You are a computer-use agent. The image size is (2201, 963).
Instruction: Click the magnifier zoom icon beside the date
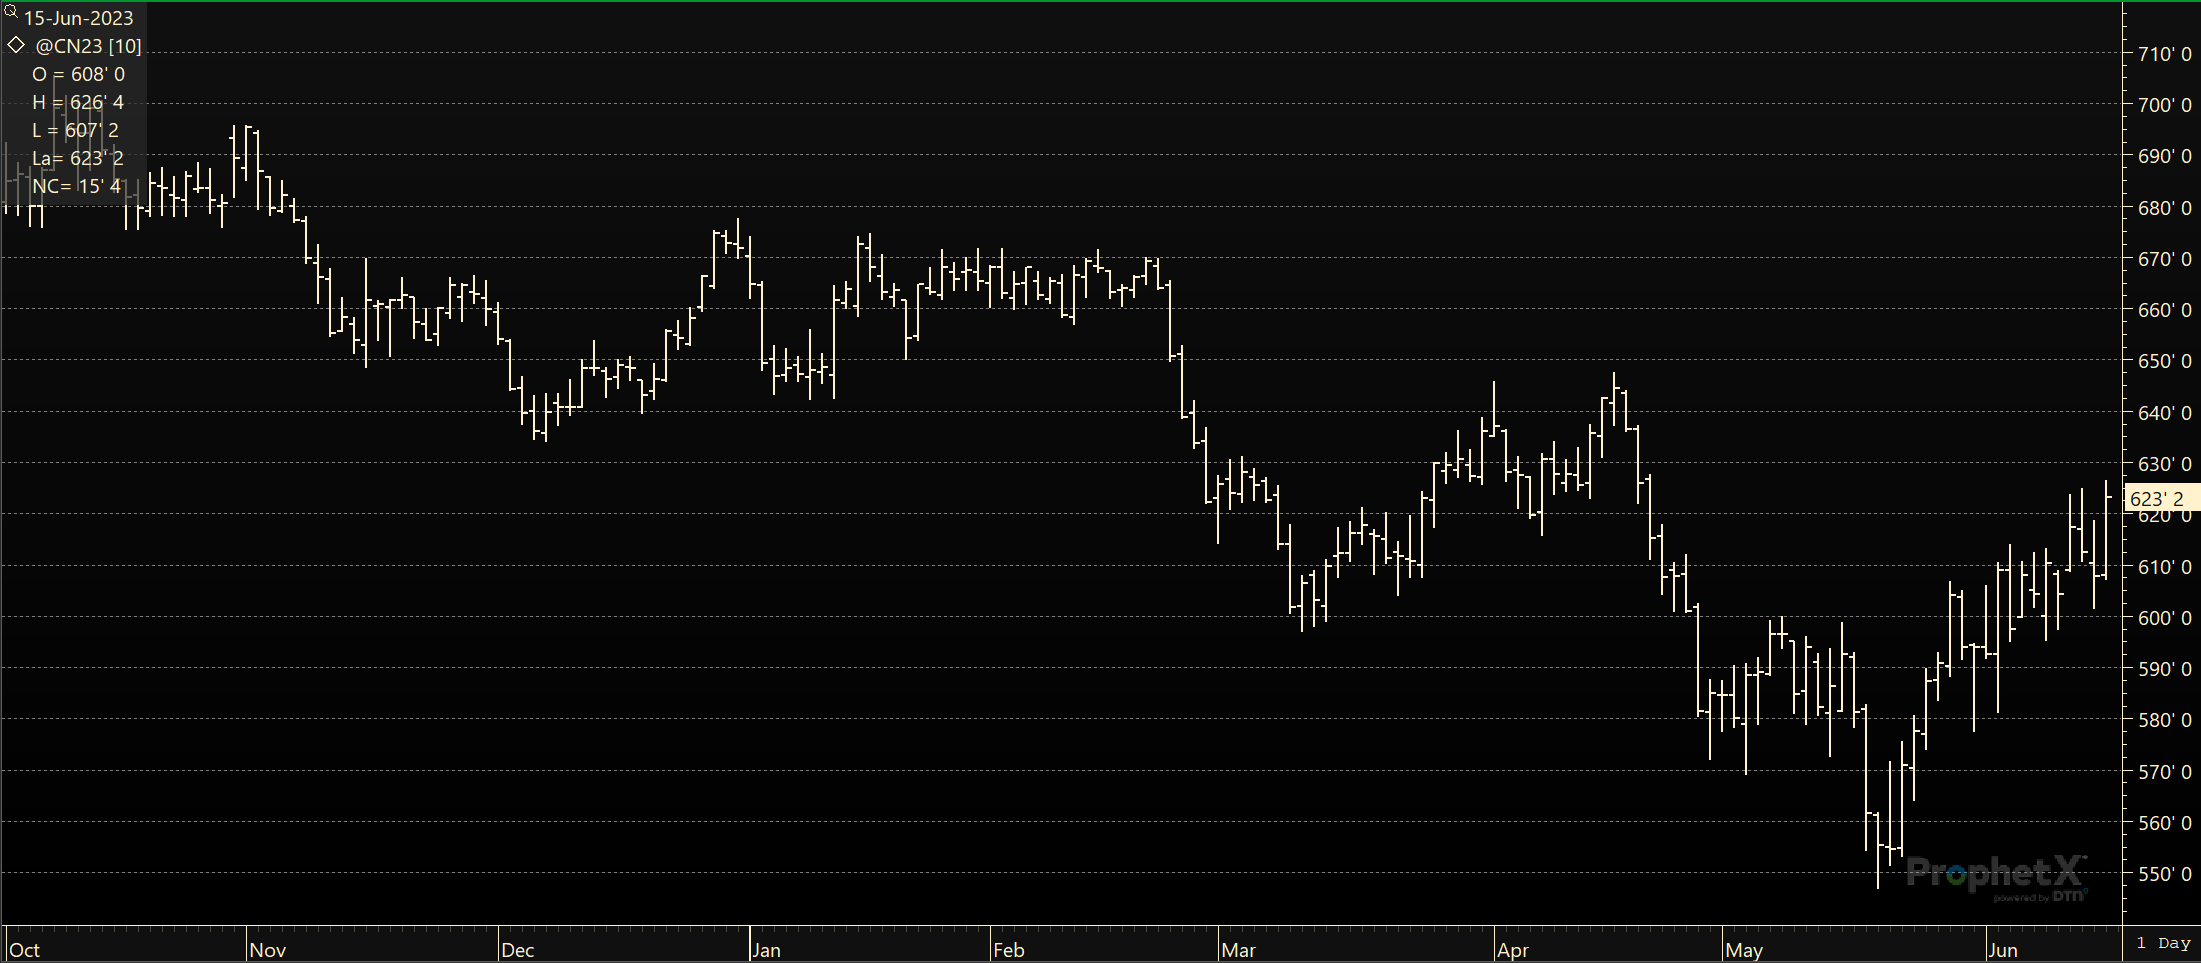coord(11,12)
